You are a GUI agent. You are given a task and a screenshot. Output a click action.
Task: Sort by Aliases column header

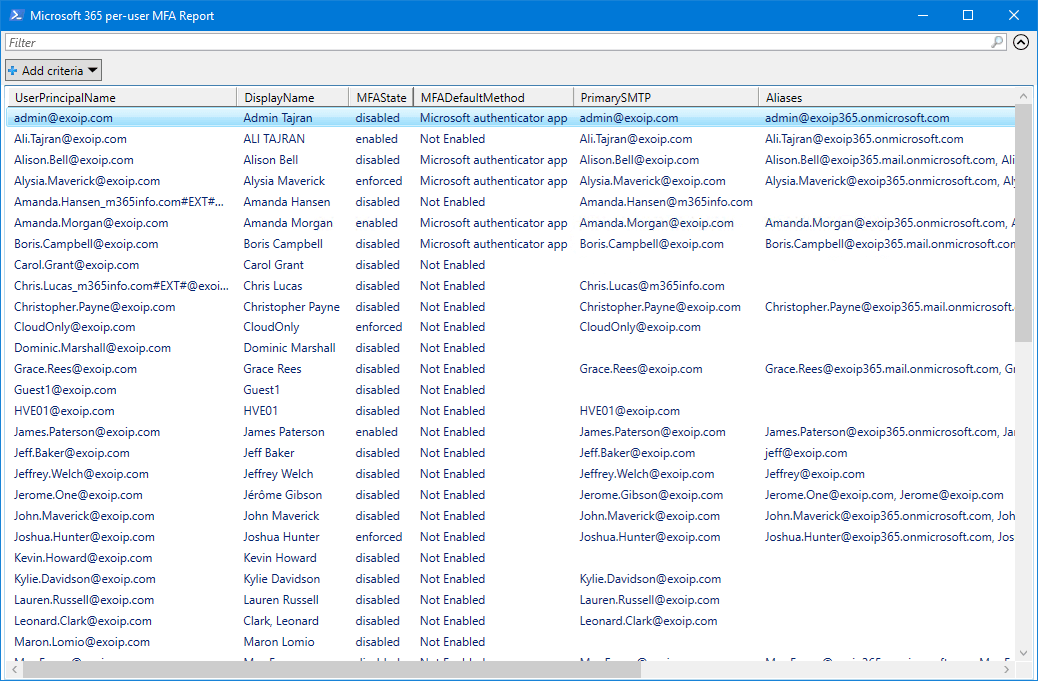coord(886,97)
